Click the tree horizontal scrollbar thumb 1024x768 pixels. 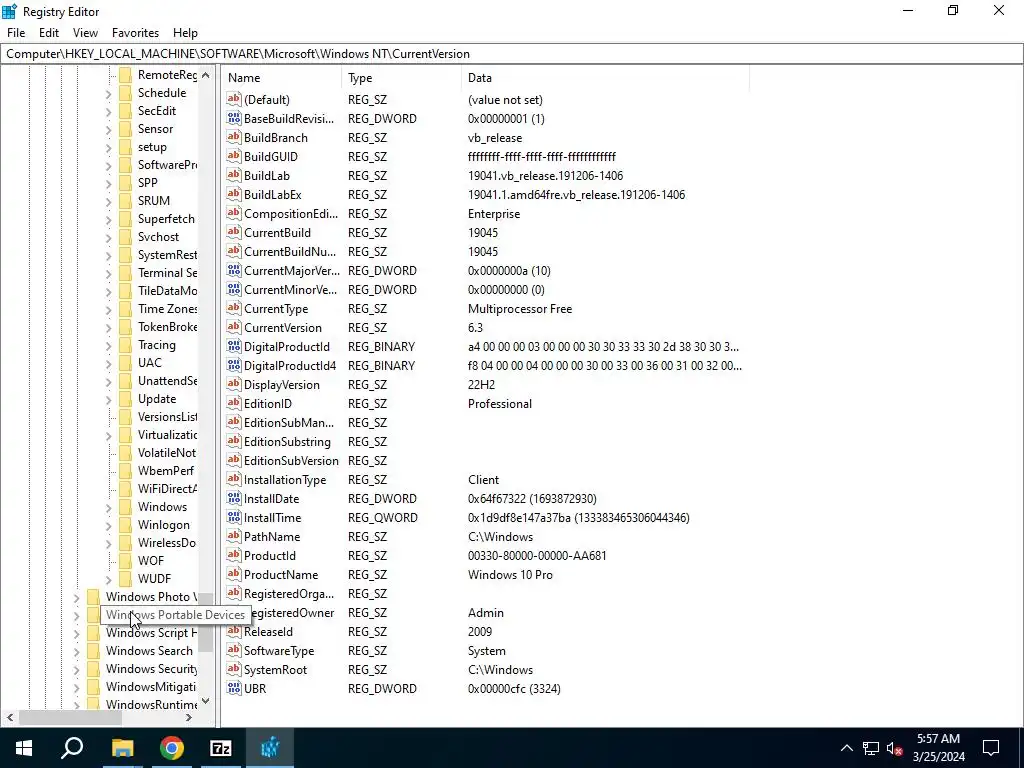coord(70,717)
